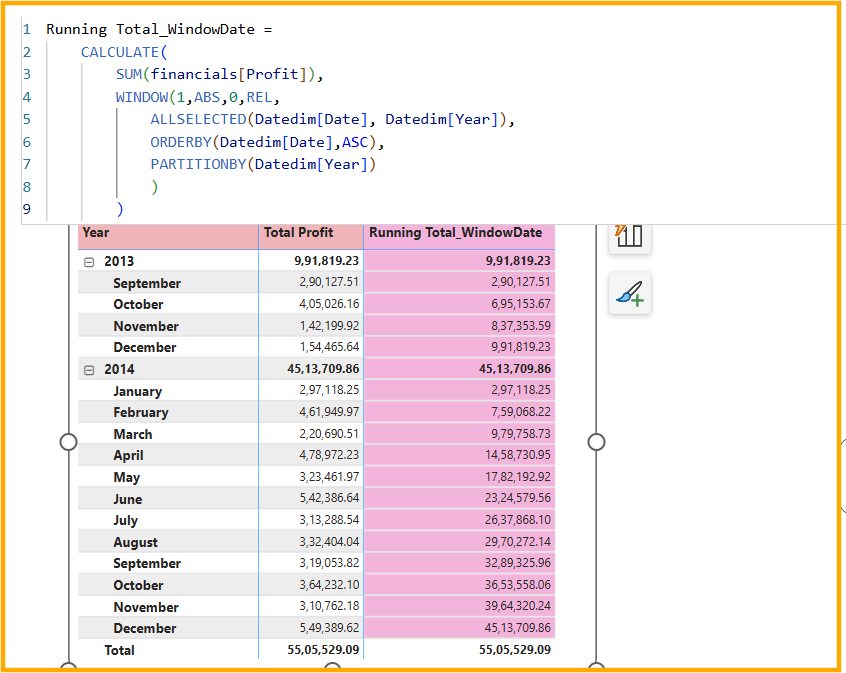The width and height of the screenshot is (846, 673).
Task: Select the paintbrush add-analyses icon
Action: (x=629, y=294)
